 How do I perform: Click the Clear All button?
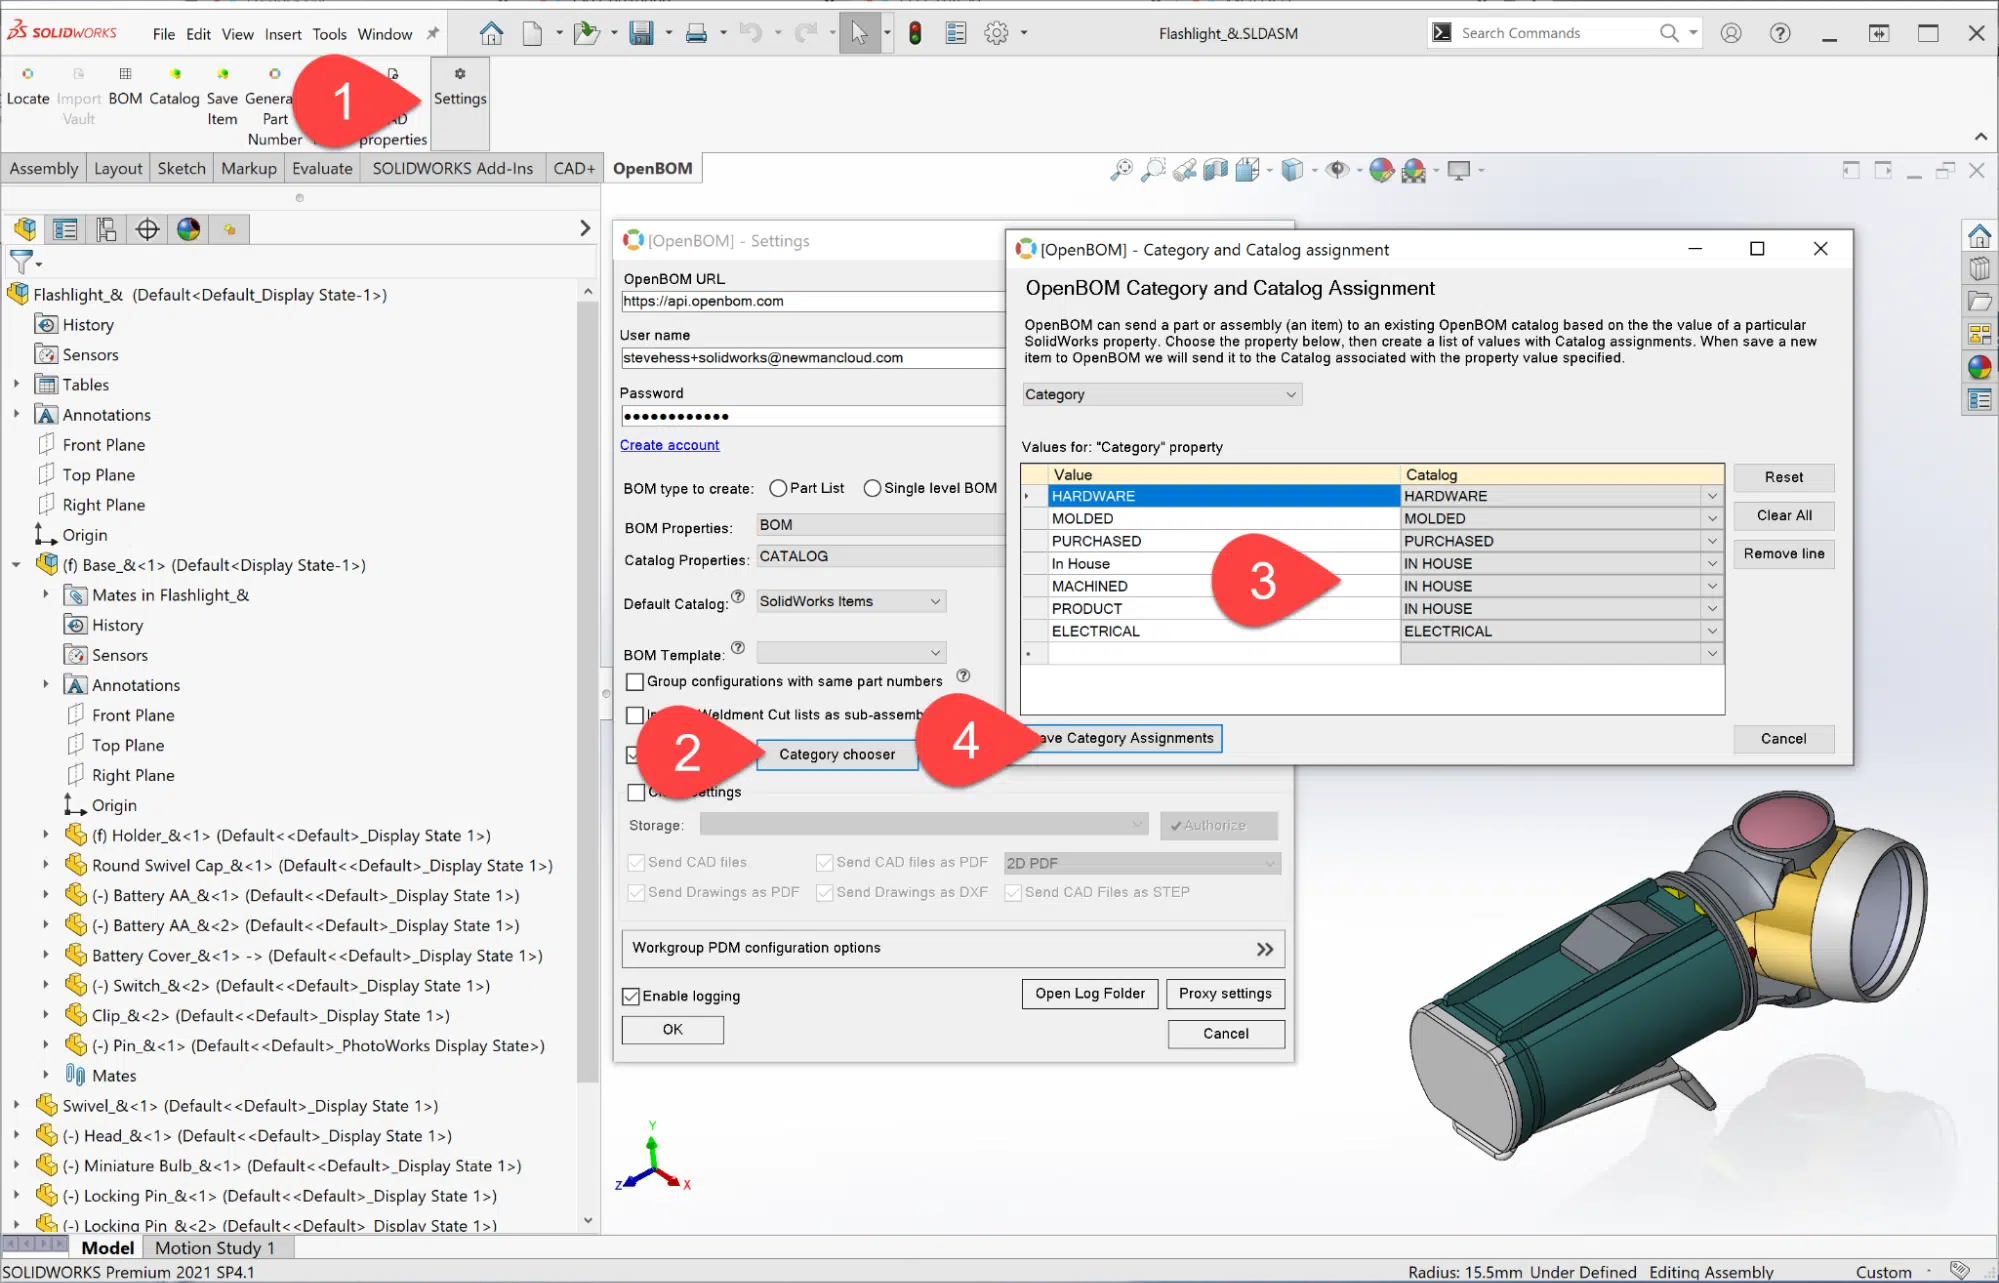1784,516
